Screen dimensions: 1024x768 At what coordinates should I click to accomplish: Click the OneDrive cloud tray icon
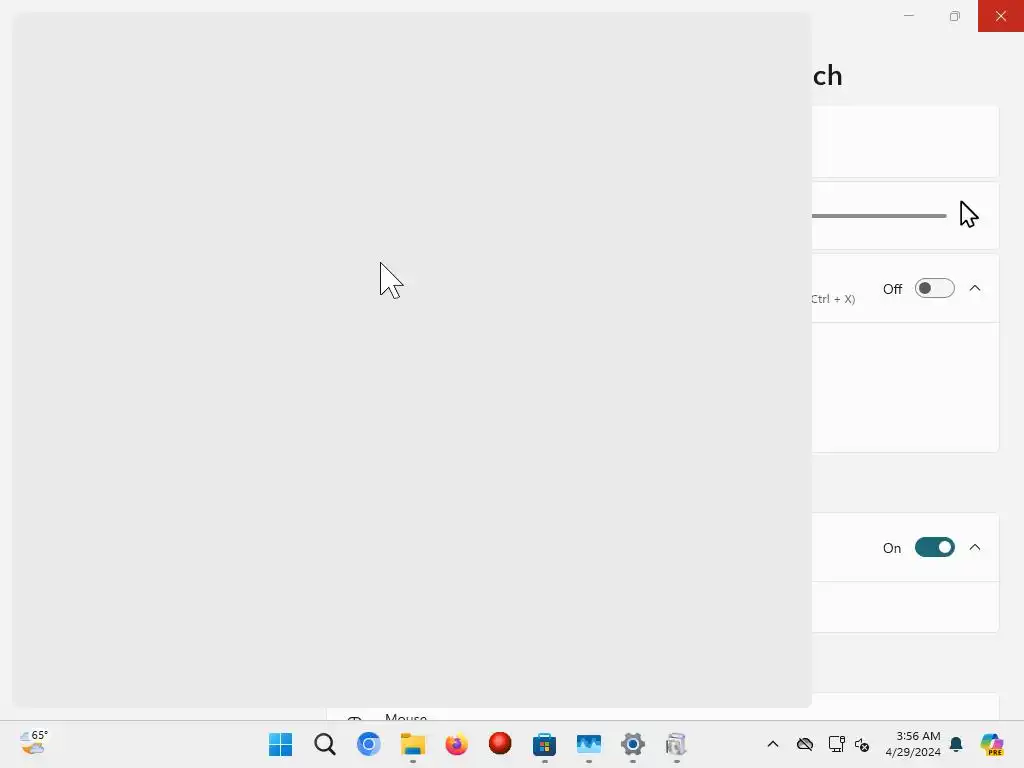[805, 744]
